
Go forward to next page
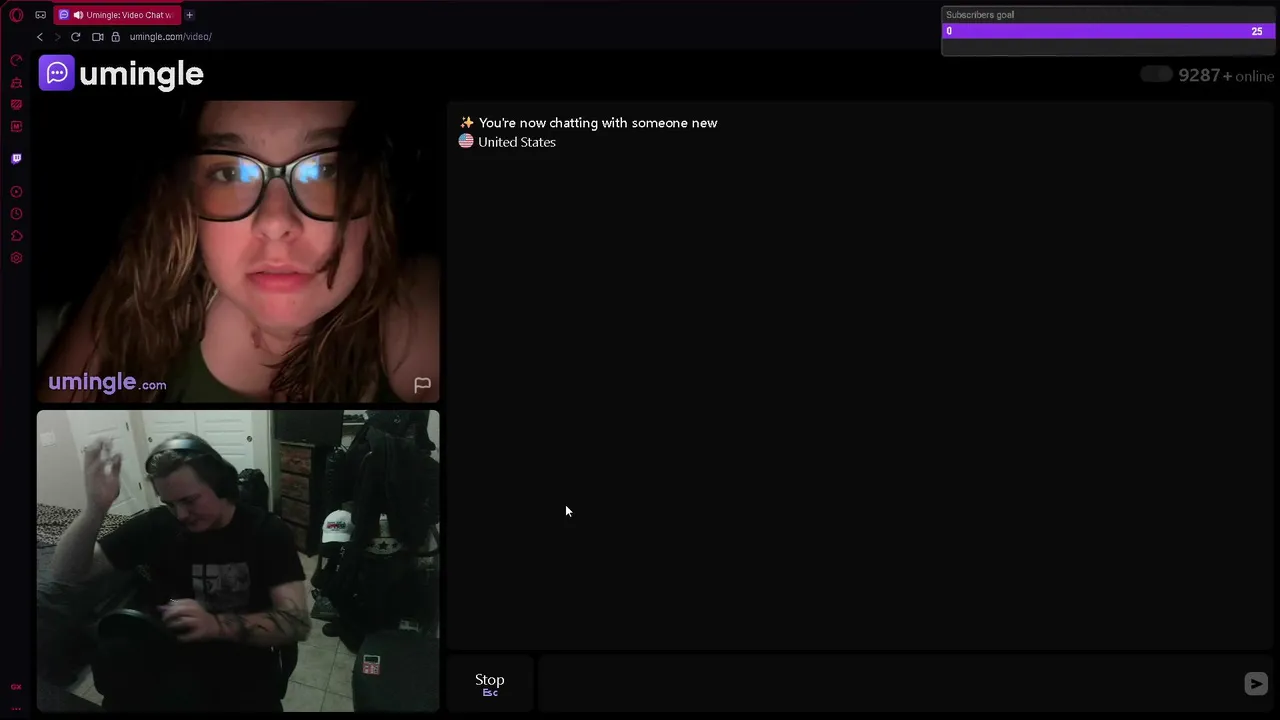click(x=57, y=37)
